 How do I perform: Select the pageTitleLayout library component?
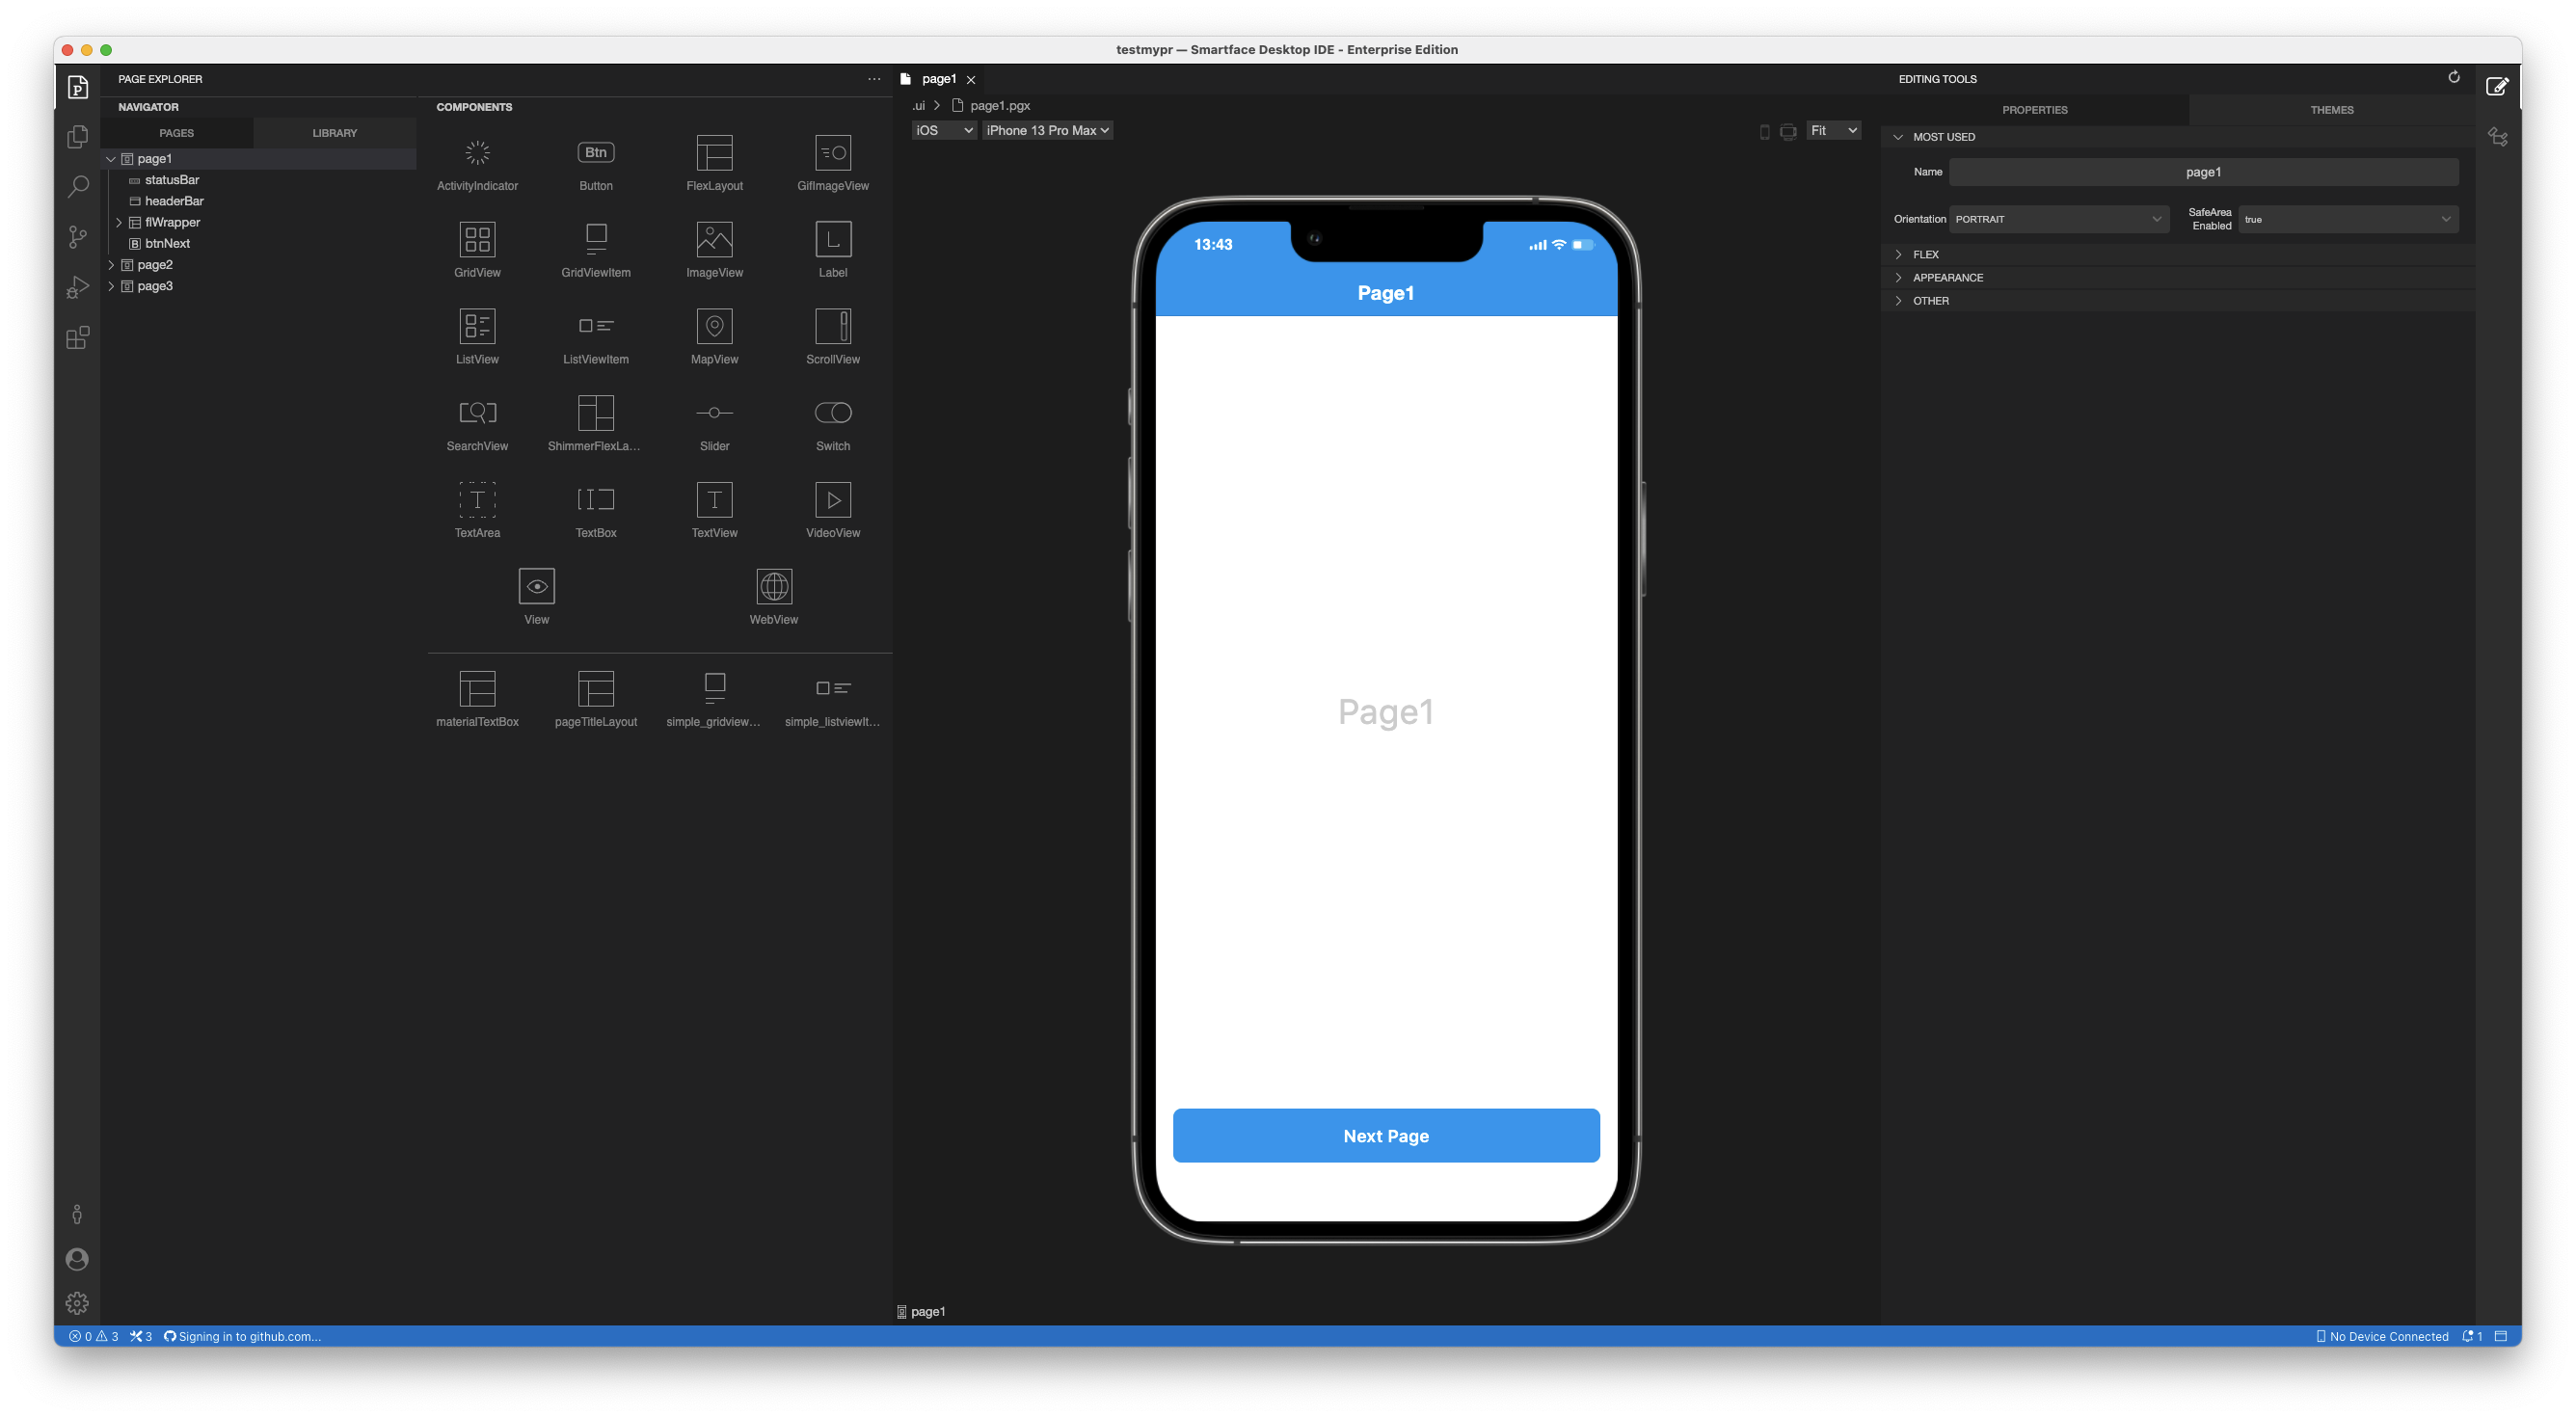[x=596, y=699]
